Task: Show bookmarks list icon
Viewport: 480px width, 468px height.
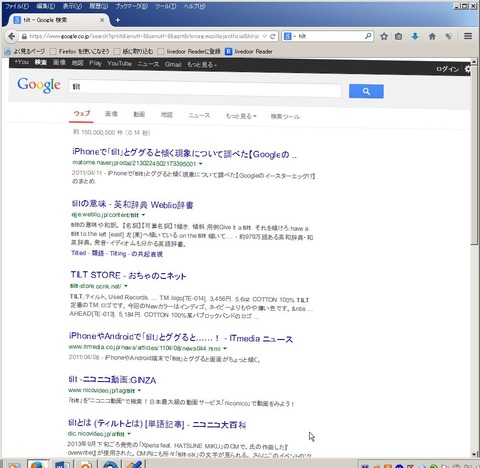Action: point(398,36)
